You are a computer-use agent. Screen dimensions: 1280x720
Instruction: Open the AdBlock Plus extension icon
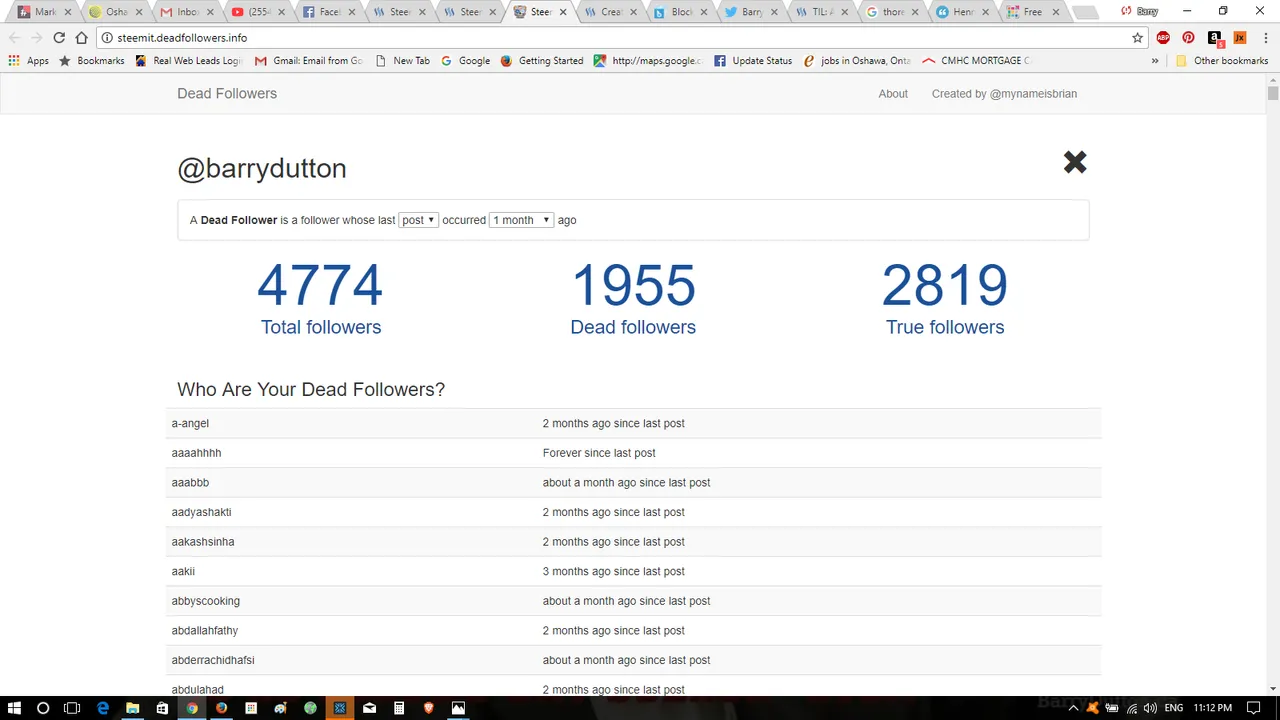click(x=1163, y=38)
